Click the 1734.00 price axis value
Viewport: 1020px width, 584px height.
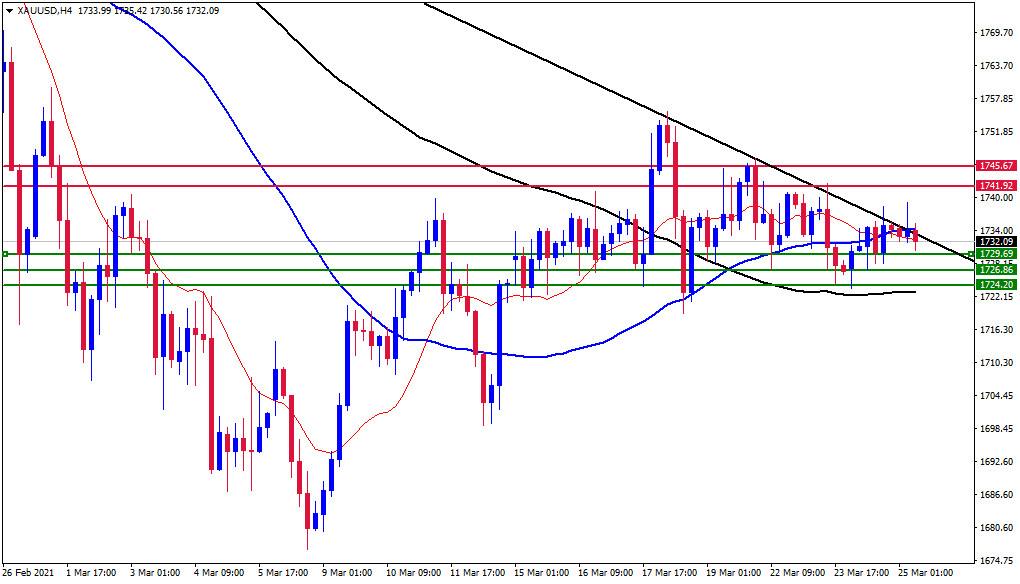(997, 231)
